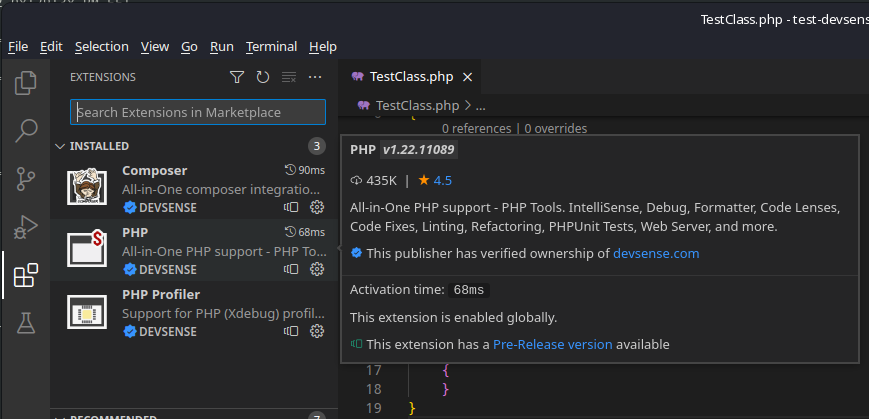Open the Testing flask icon
The height and width of the screenshot is (419, 869).
[26, 322]
